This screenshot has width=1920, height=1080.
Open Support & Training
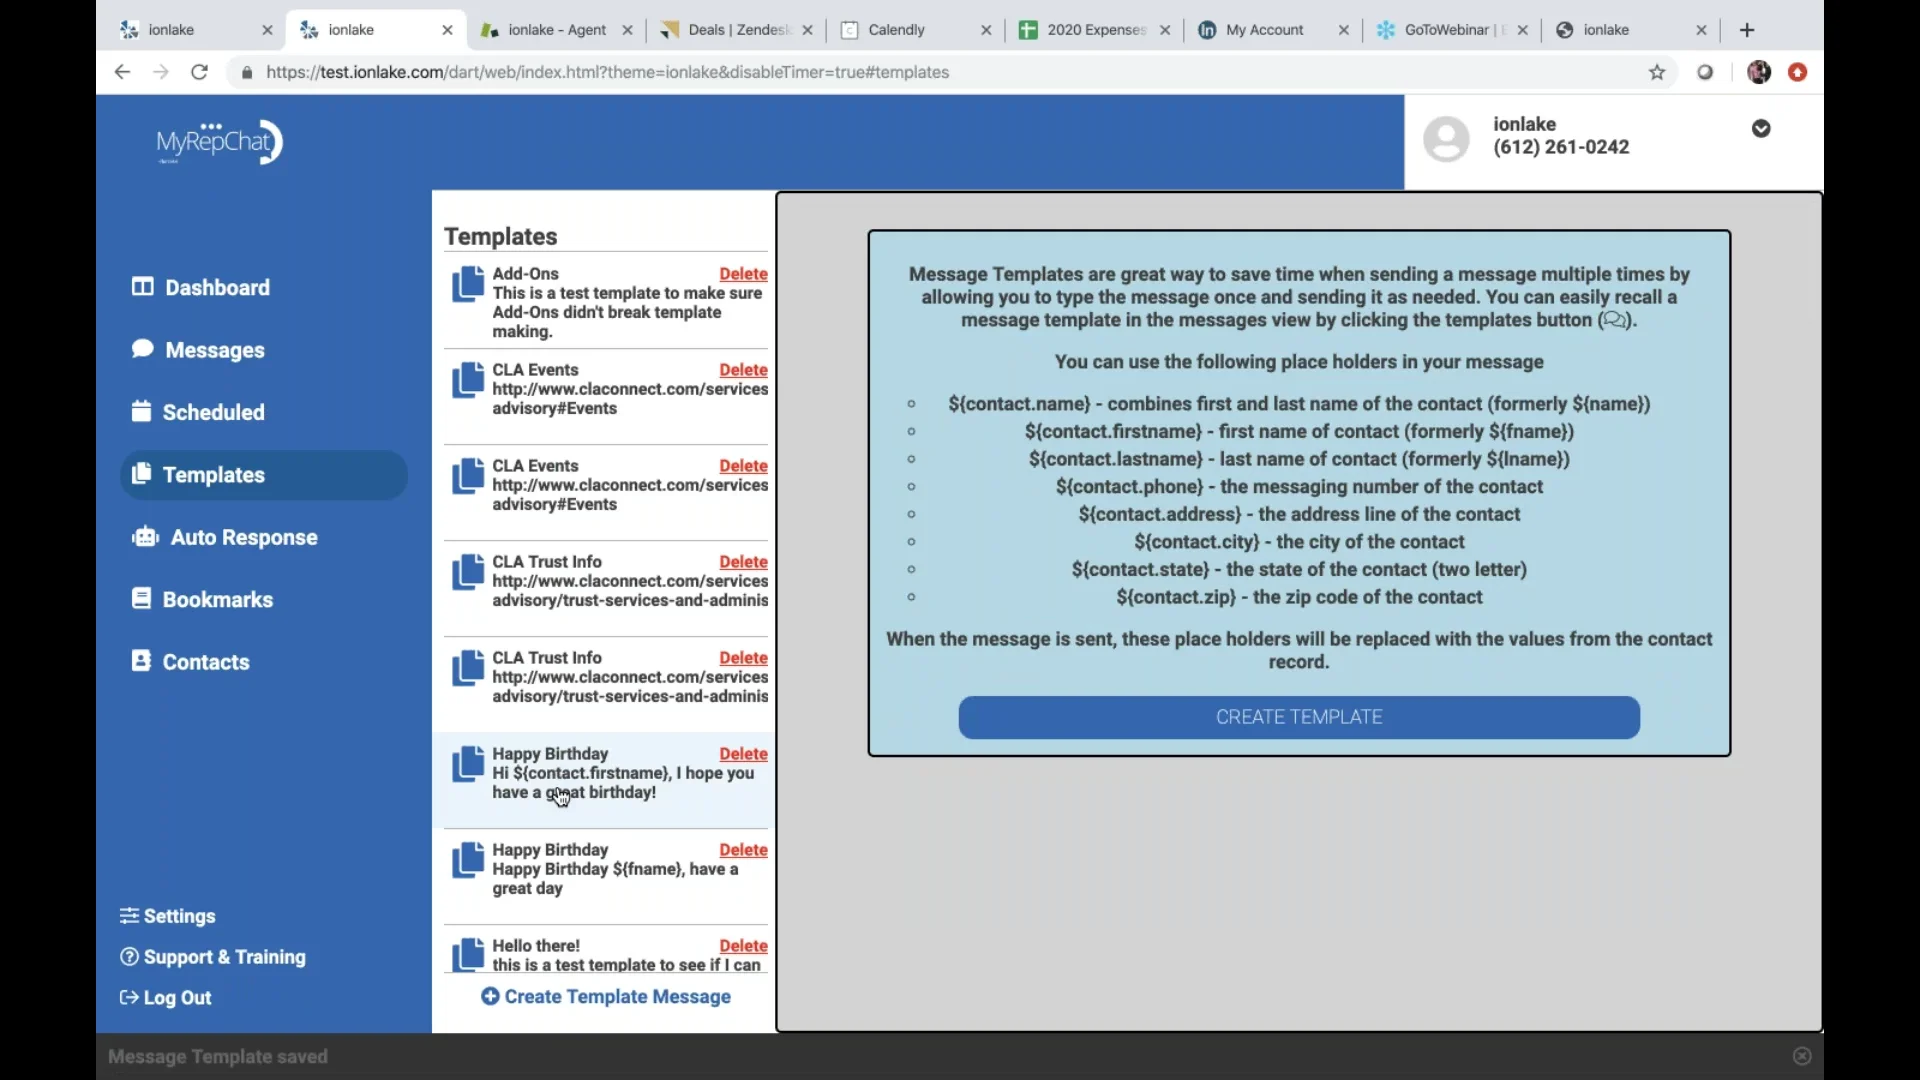(212, 957)
